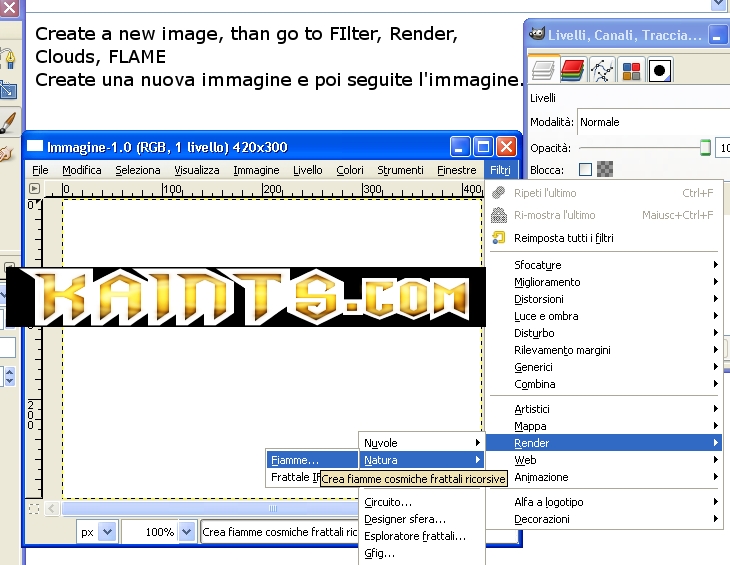
Task: Open the Immagine menu
Action: [256, 170]
